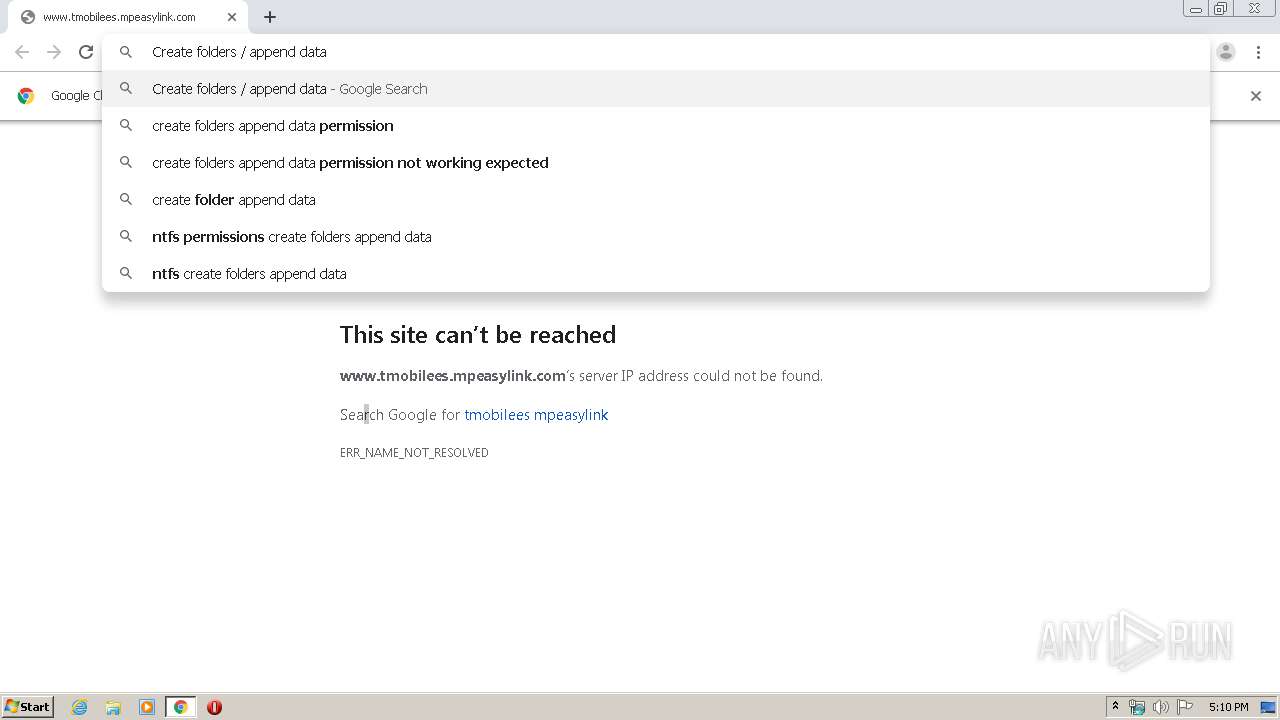Reload the page with refresh icon
Image resolution: width=1280 pixels, height=720 pixels.
pos(86,52)
